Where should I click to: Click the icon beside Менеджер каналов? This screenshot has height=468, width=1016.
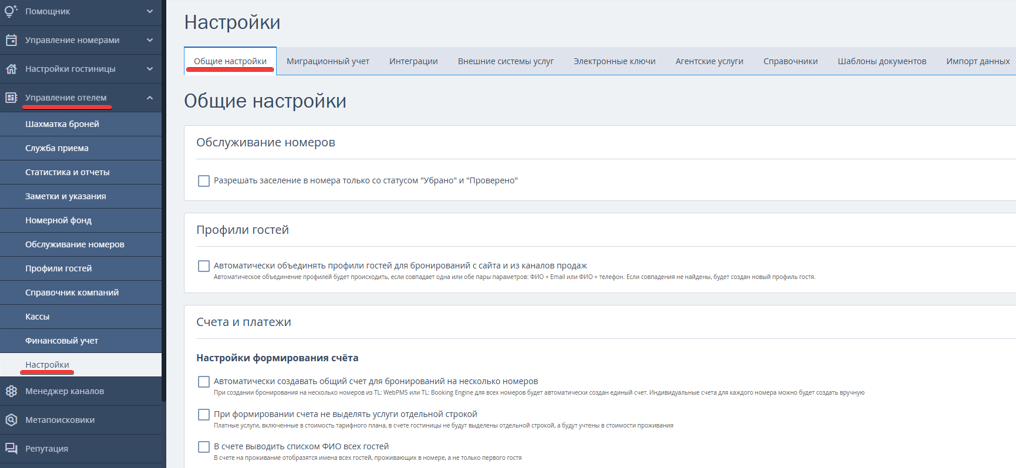11,392
